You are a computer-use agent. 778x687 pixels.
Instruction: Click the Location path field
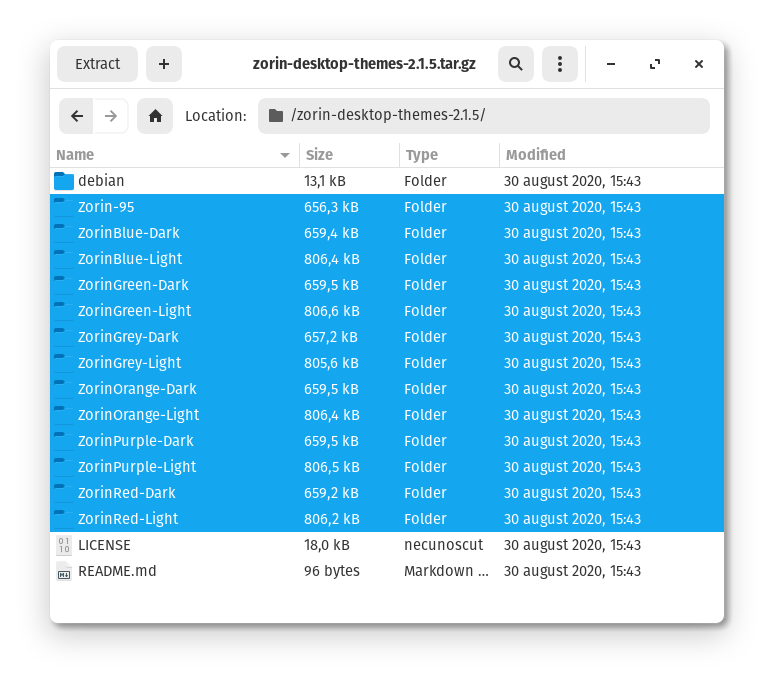coord(484,116)
